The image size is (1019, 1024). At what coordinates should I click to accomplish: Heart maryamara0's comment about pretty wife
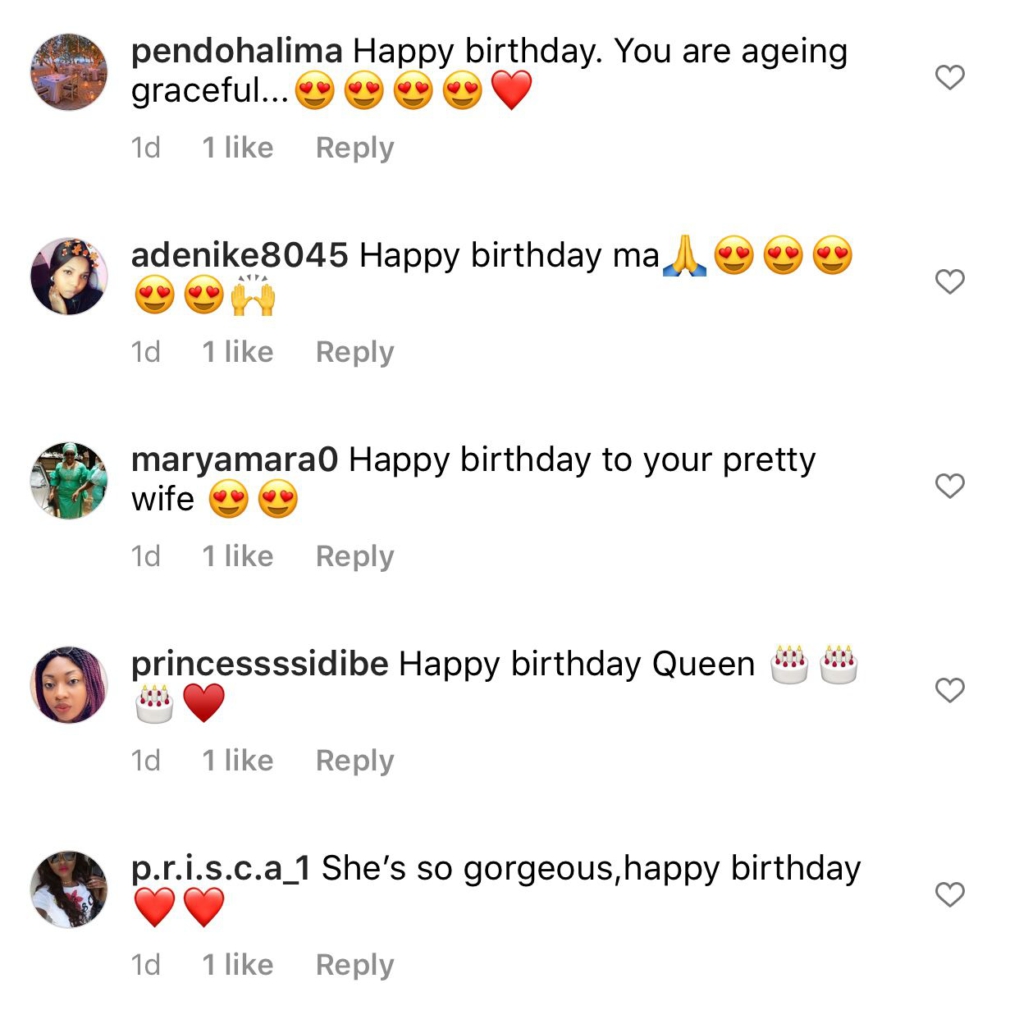[949, 486]
